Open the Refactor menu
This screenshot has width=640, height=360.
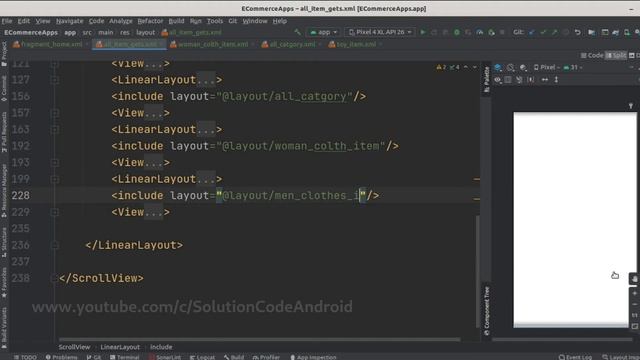[150, 21]
